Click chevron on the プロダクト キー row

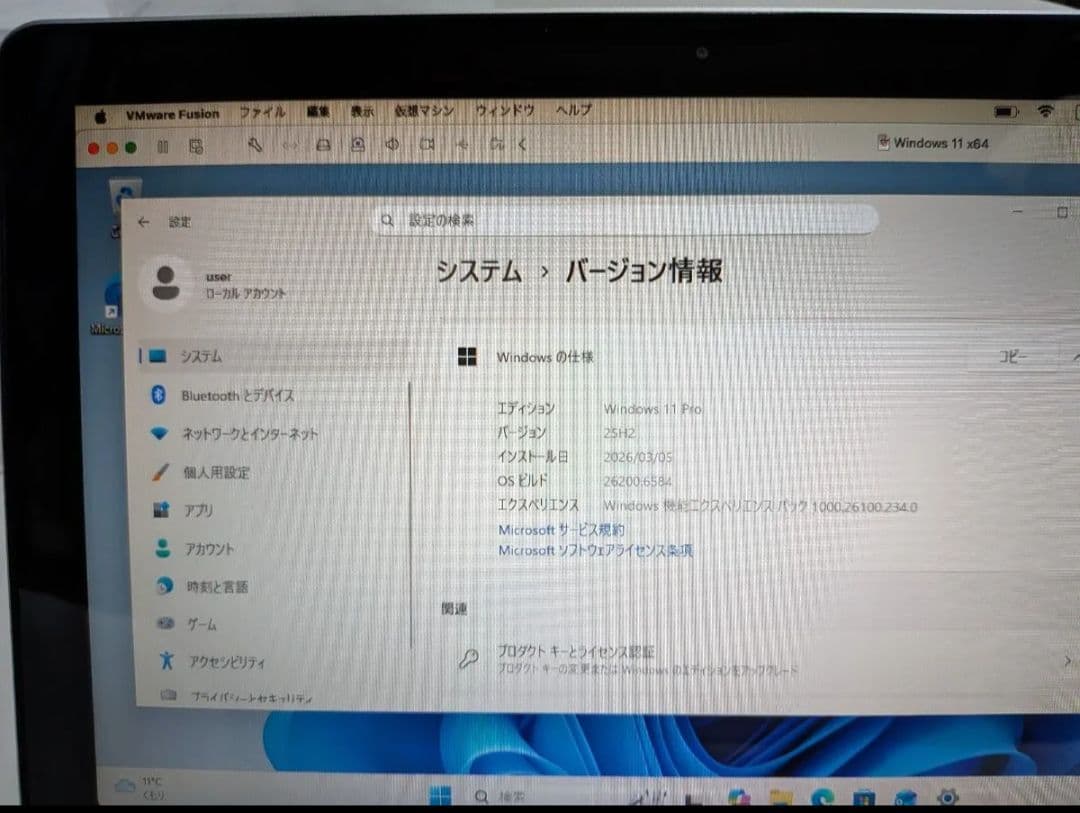tap(1068, 661)
